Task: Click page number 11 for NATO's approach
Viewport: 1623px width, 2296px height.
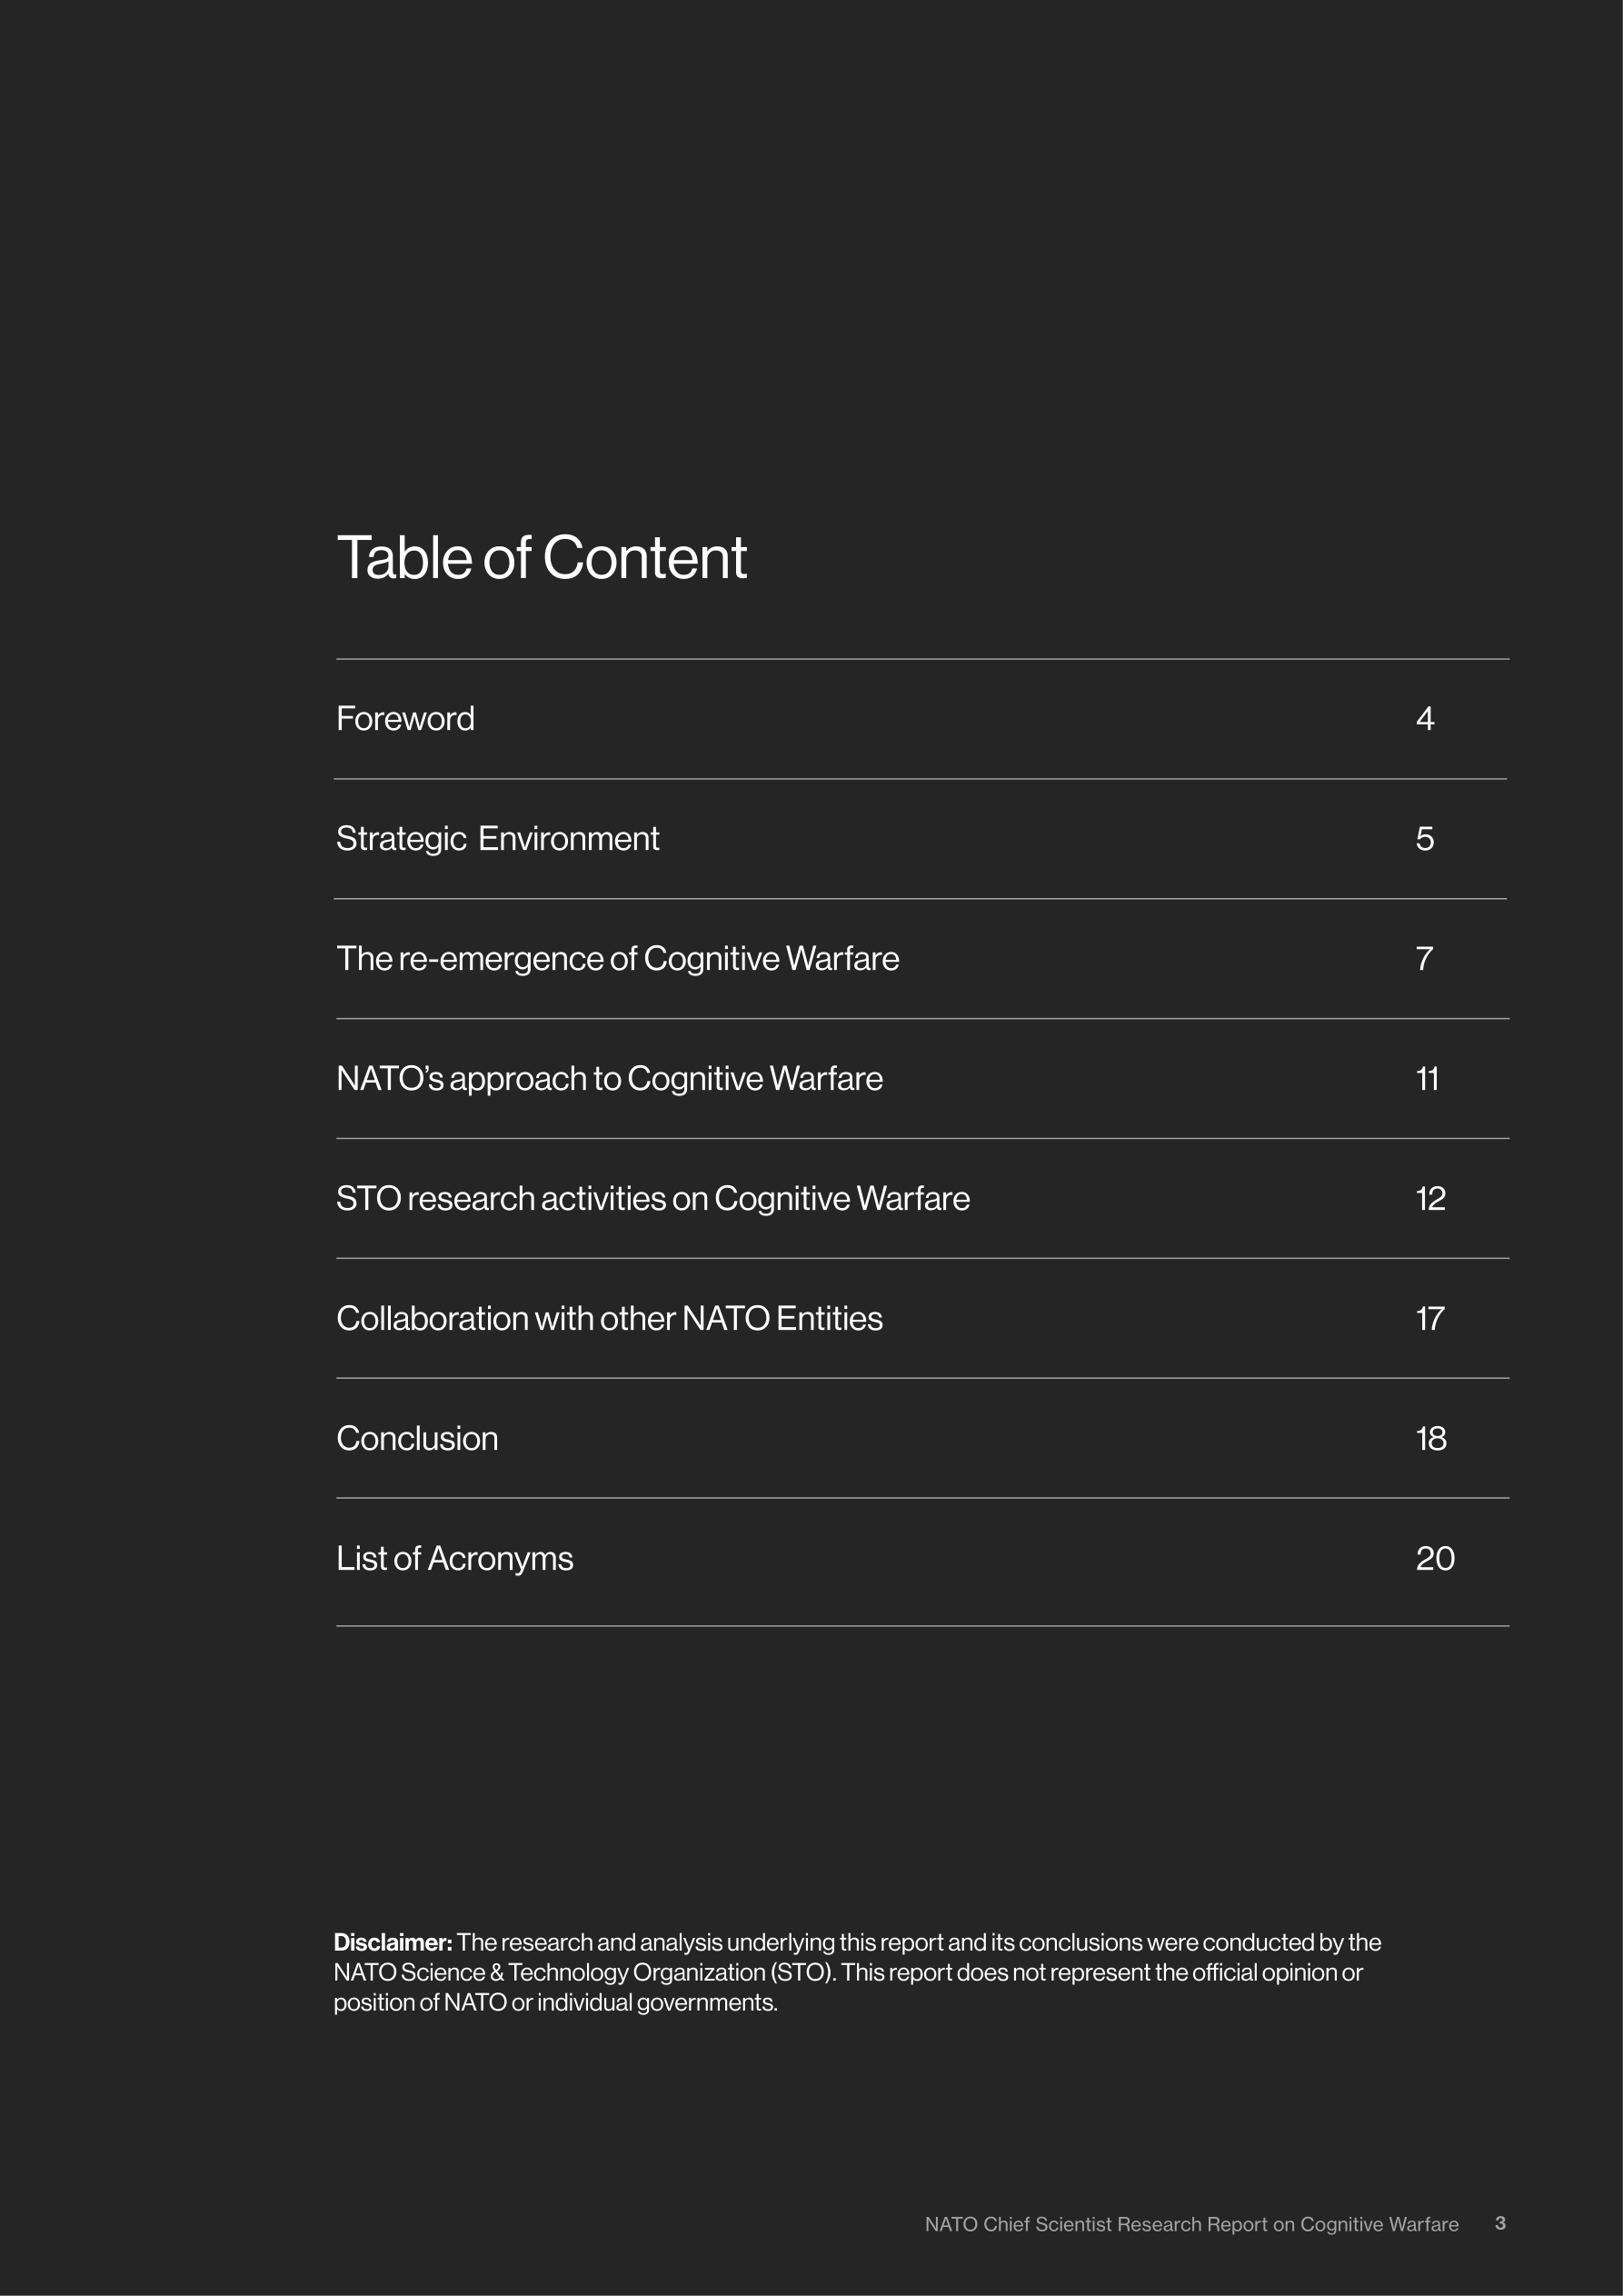Action: point(1427,1079)
